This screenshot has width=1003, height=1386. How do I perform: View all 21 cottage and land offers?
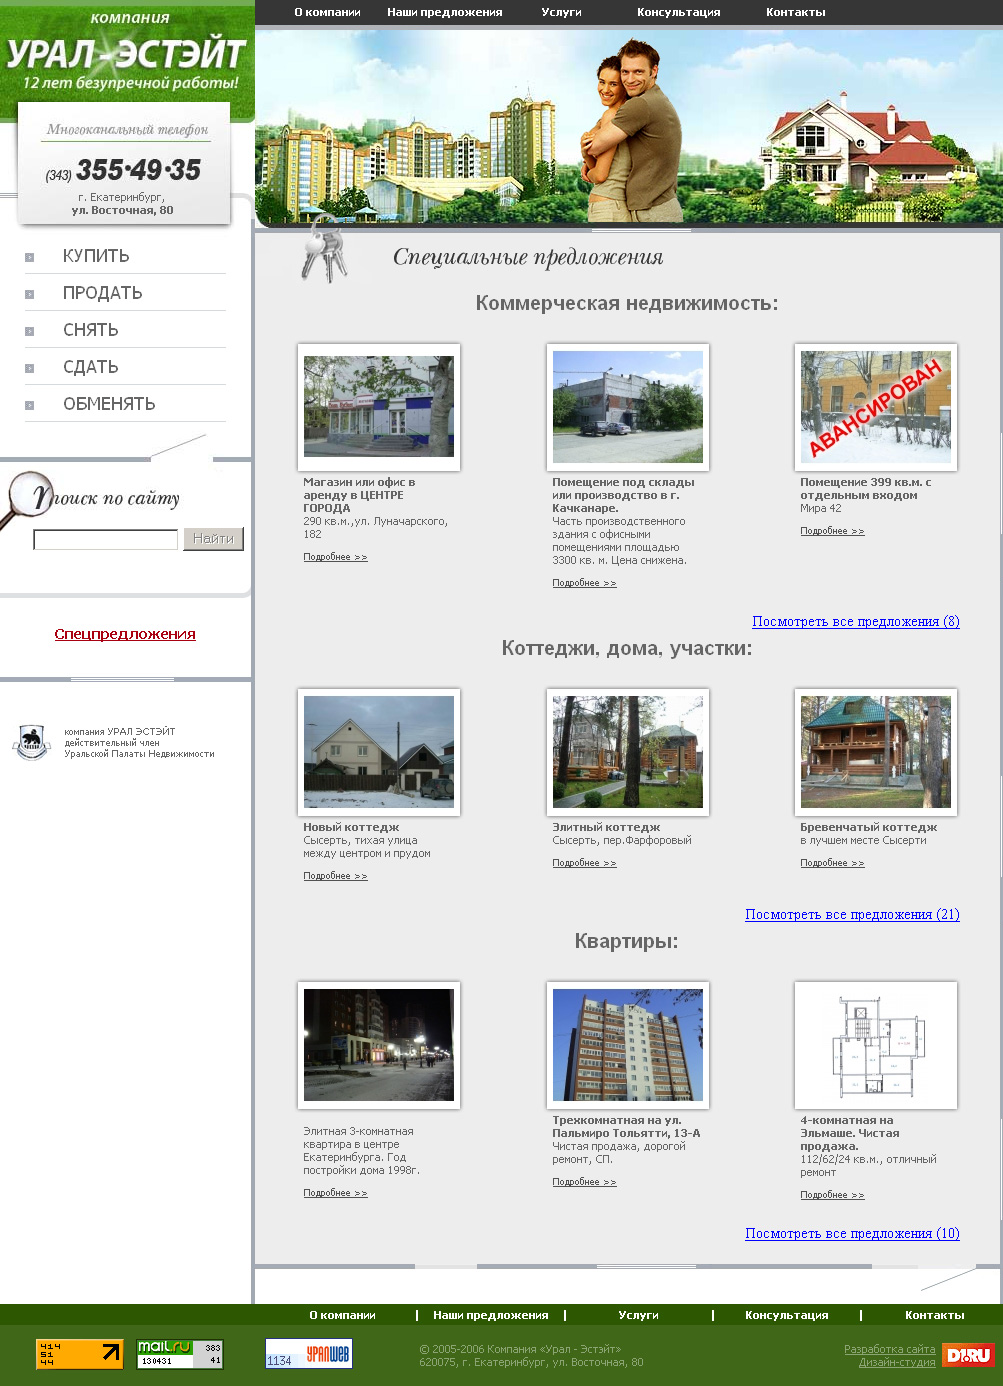pos(852,915)
